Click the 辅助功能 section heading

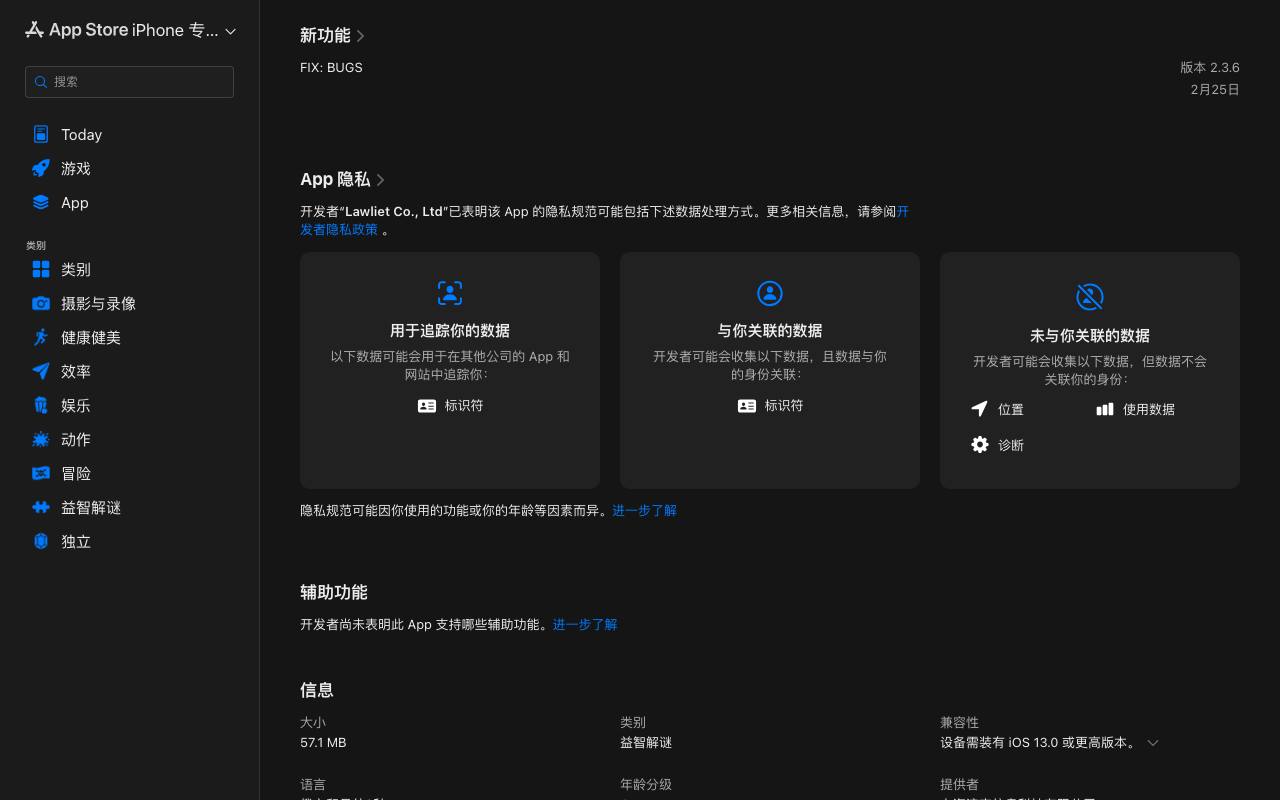(334, 593)
